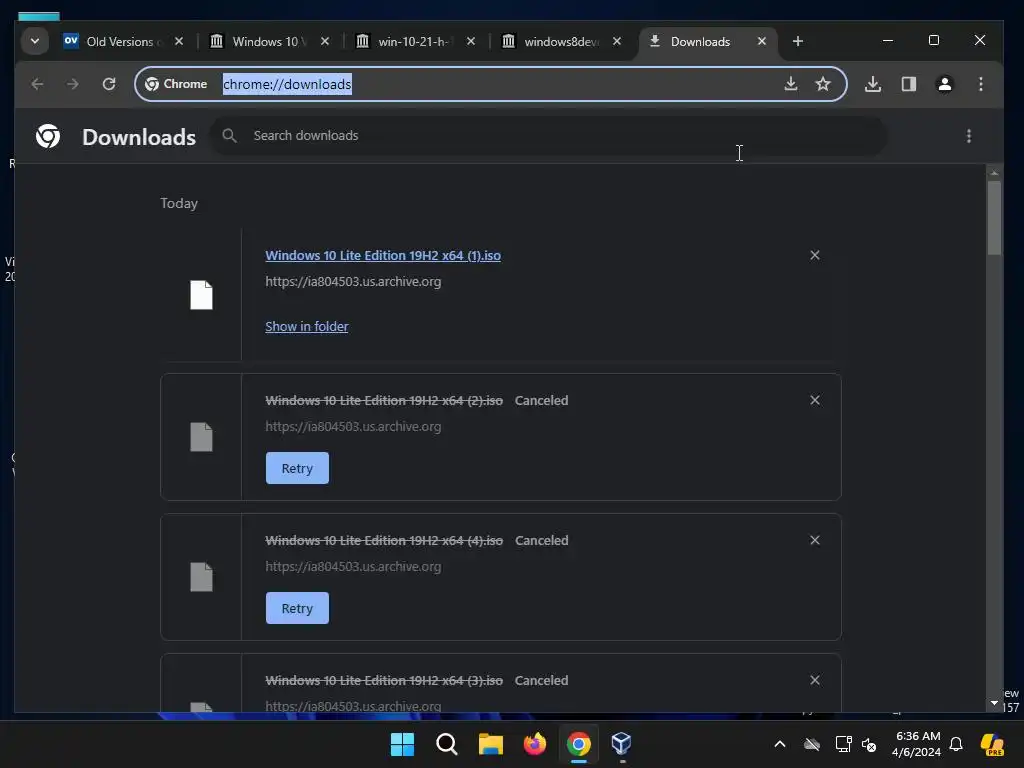The width and height of the screenshot is (1024, 768).
Task: Remove the (3).iso entry from list
Action: 814,680
